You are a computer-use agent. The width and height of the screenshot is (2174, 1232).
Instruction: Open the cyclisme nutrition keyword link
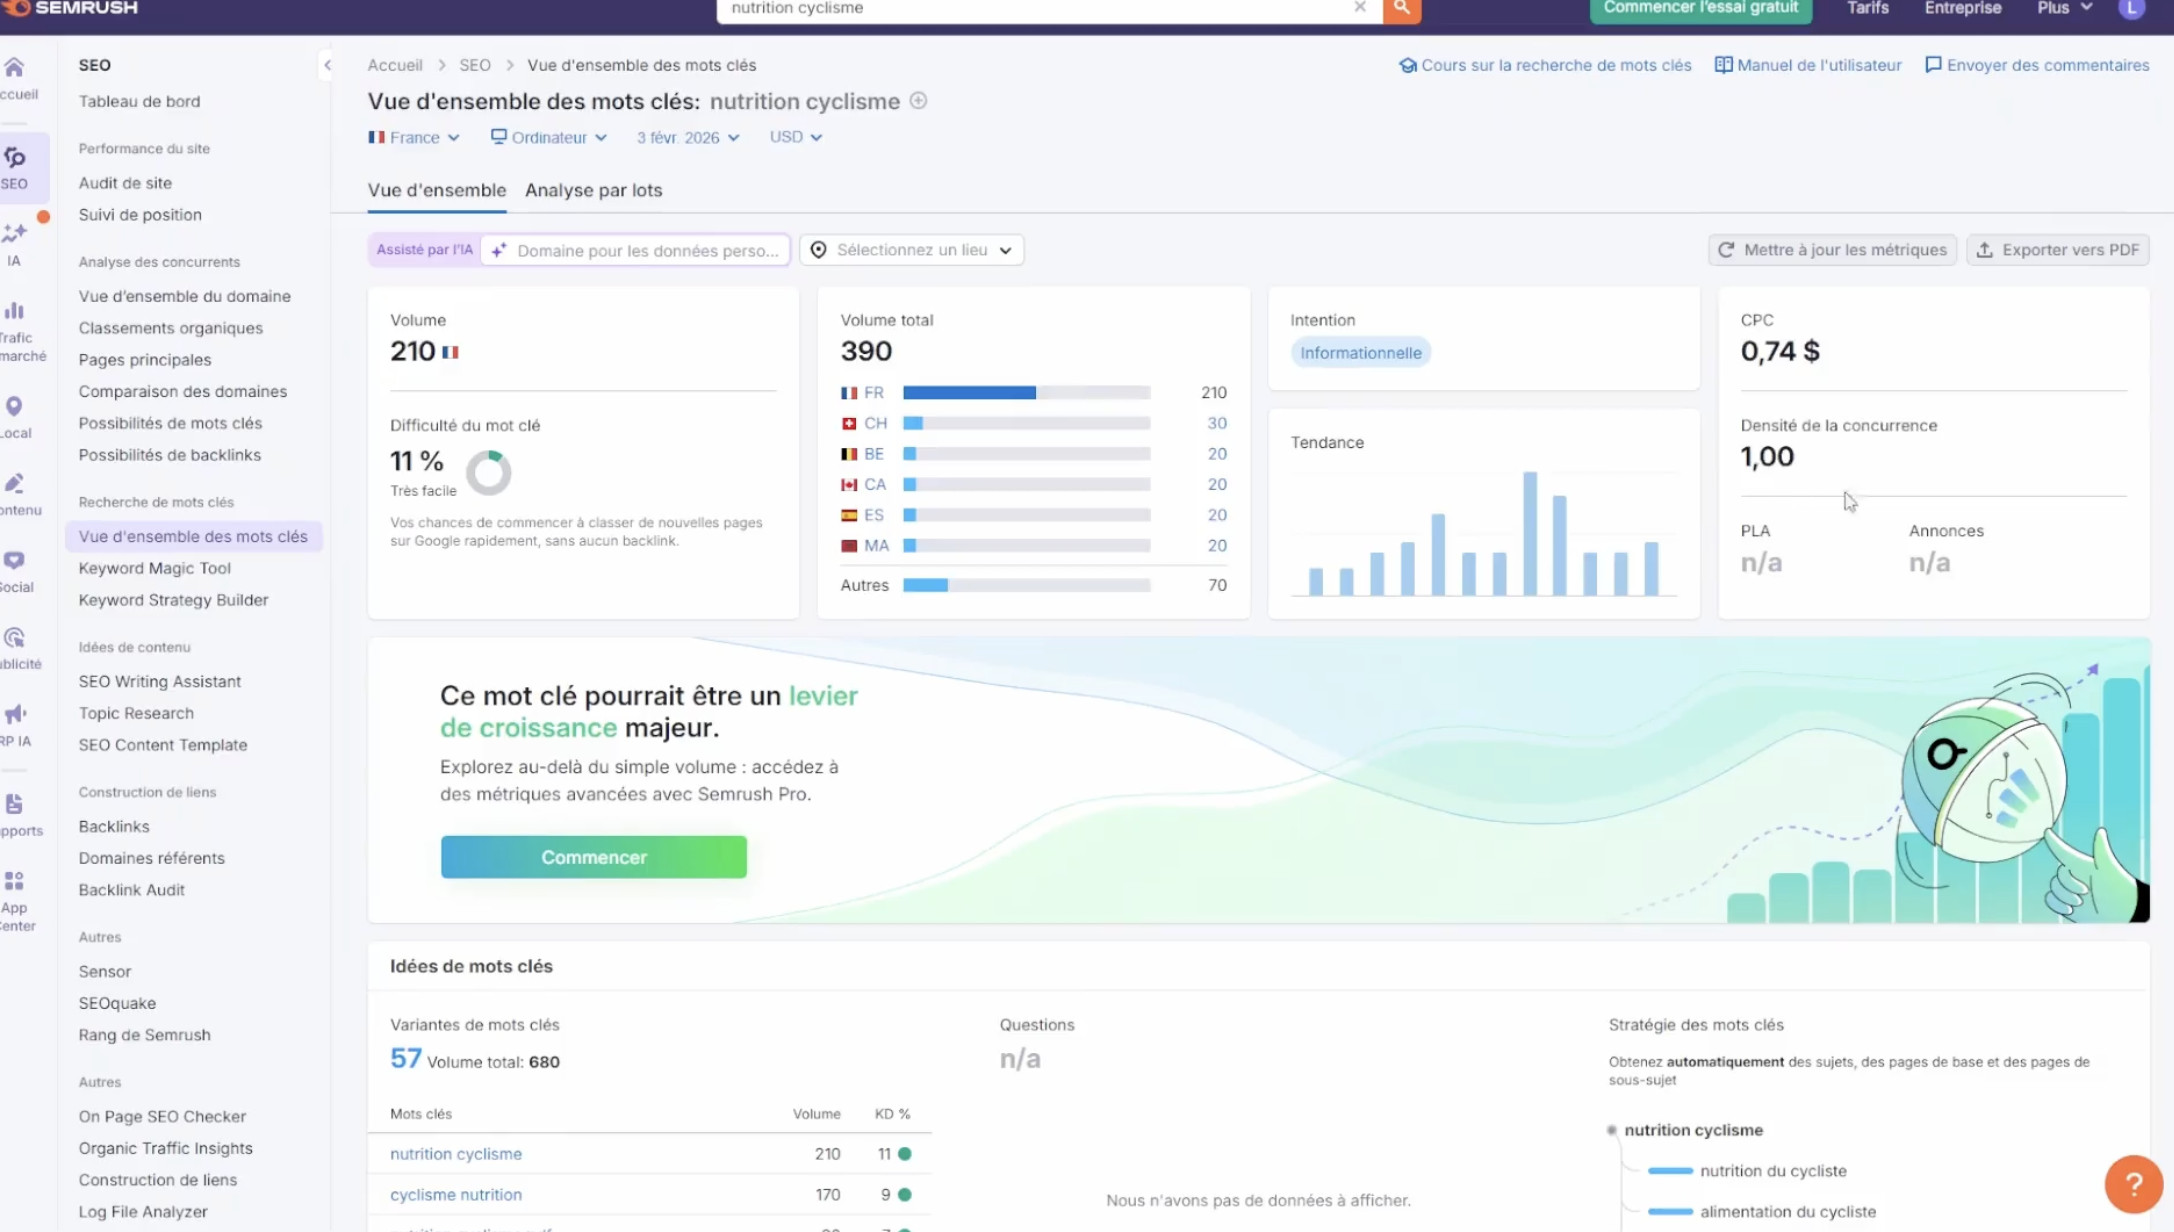[456, 1194]
